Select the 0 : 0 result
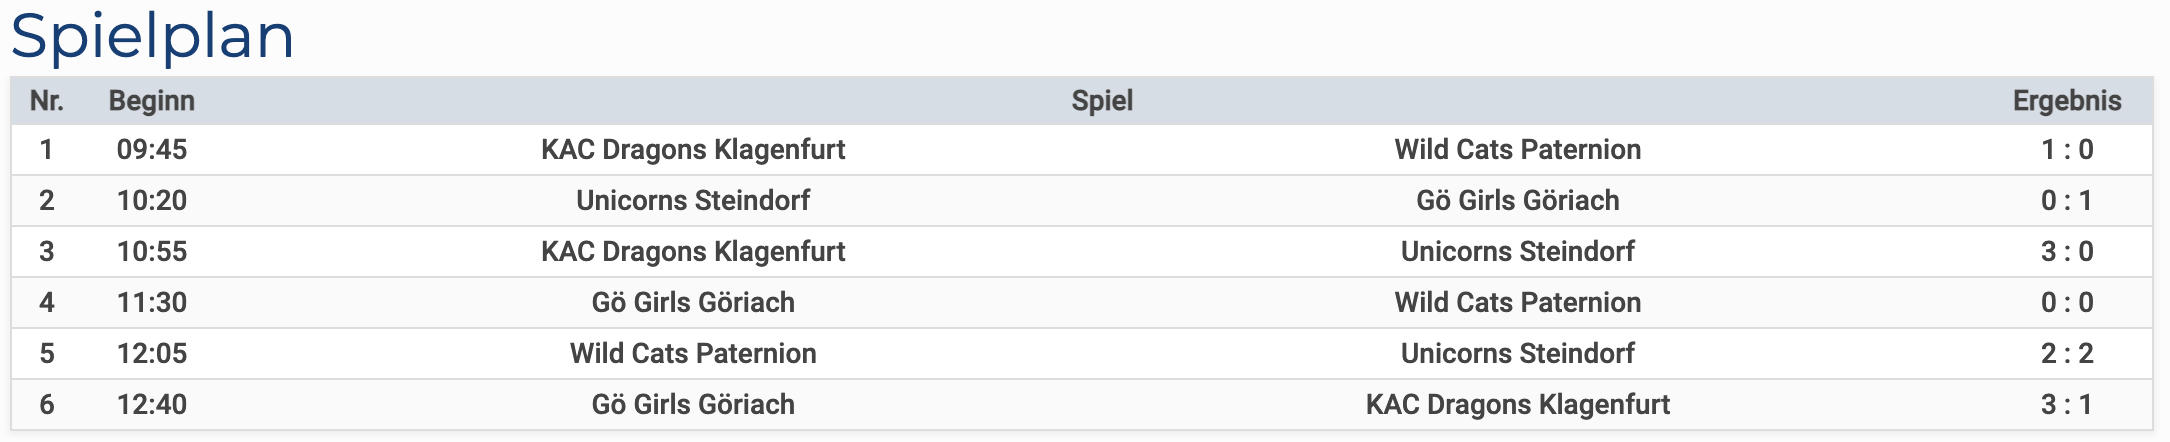Viewport: 2170px width, 442px height. click(2067, 303)
